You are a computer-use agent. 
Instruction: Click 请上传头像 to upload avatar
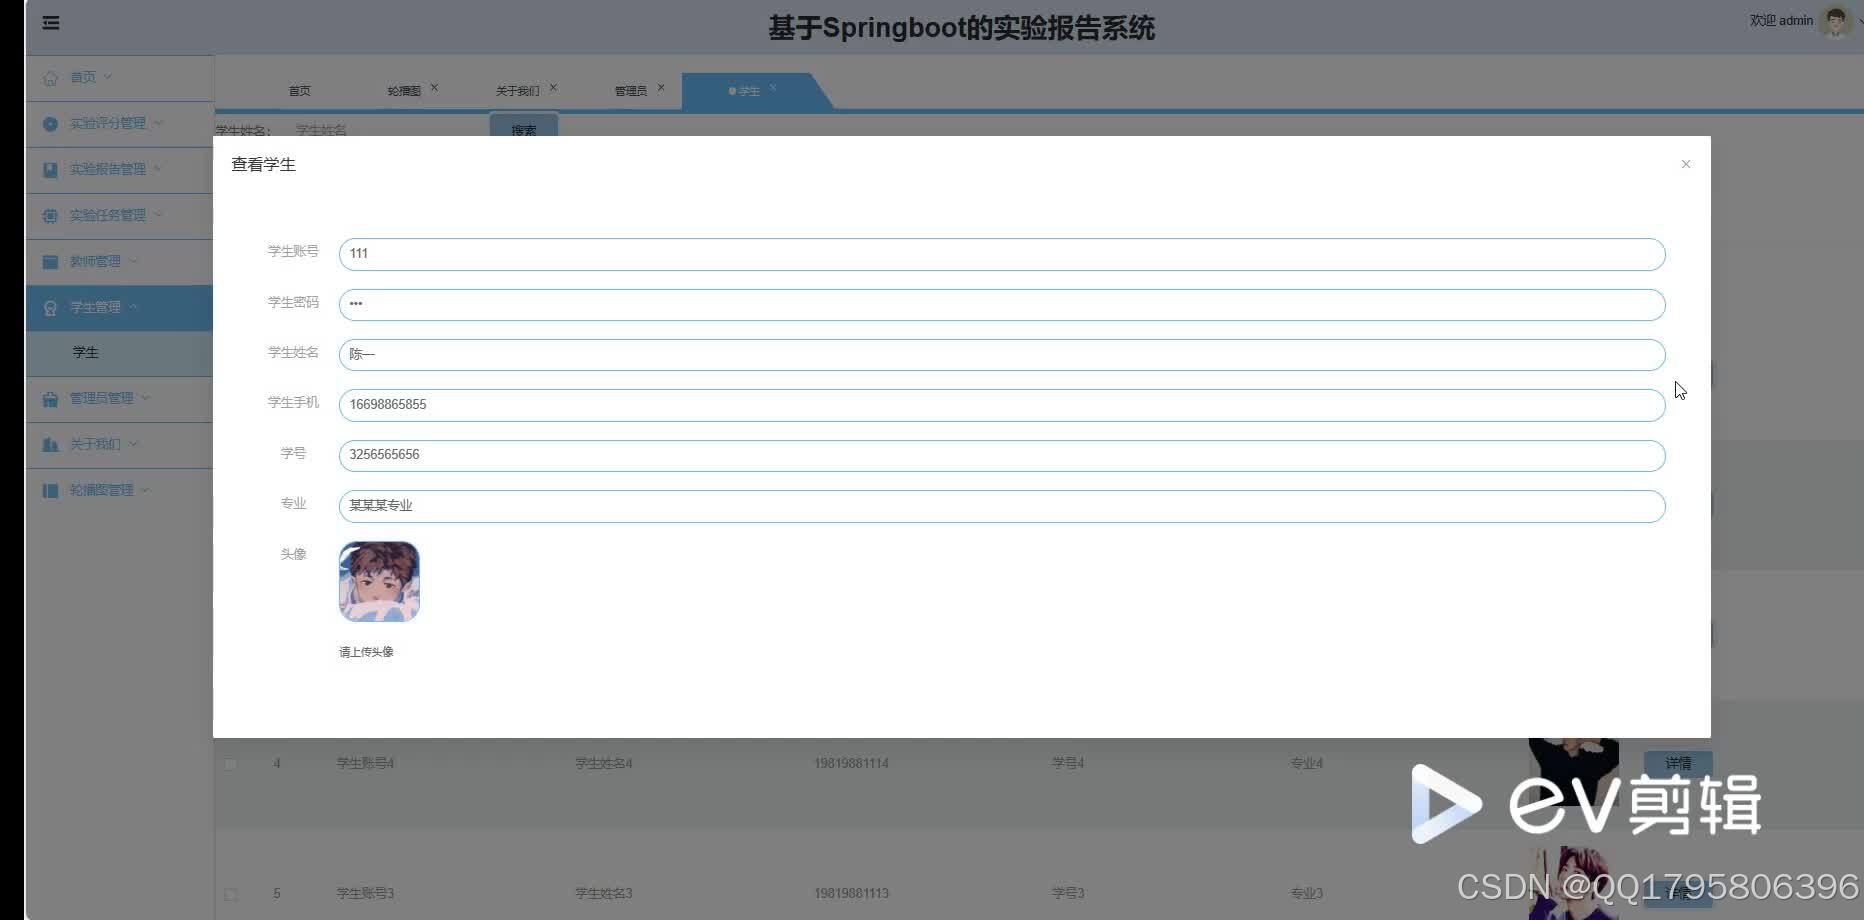pyautogui.click(x=366, y=651)
